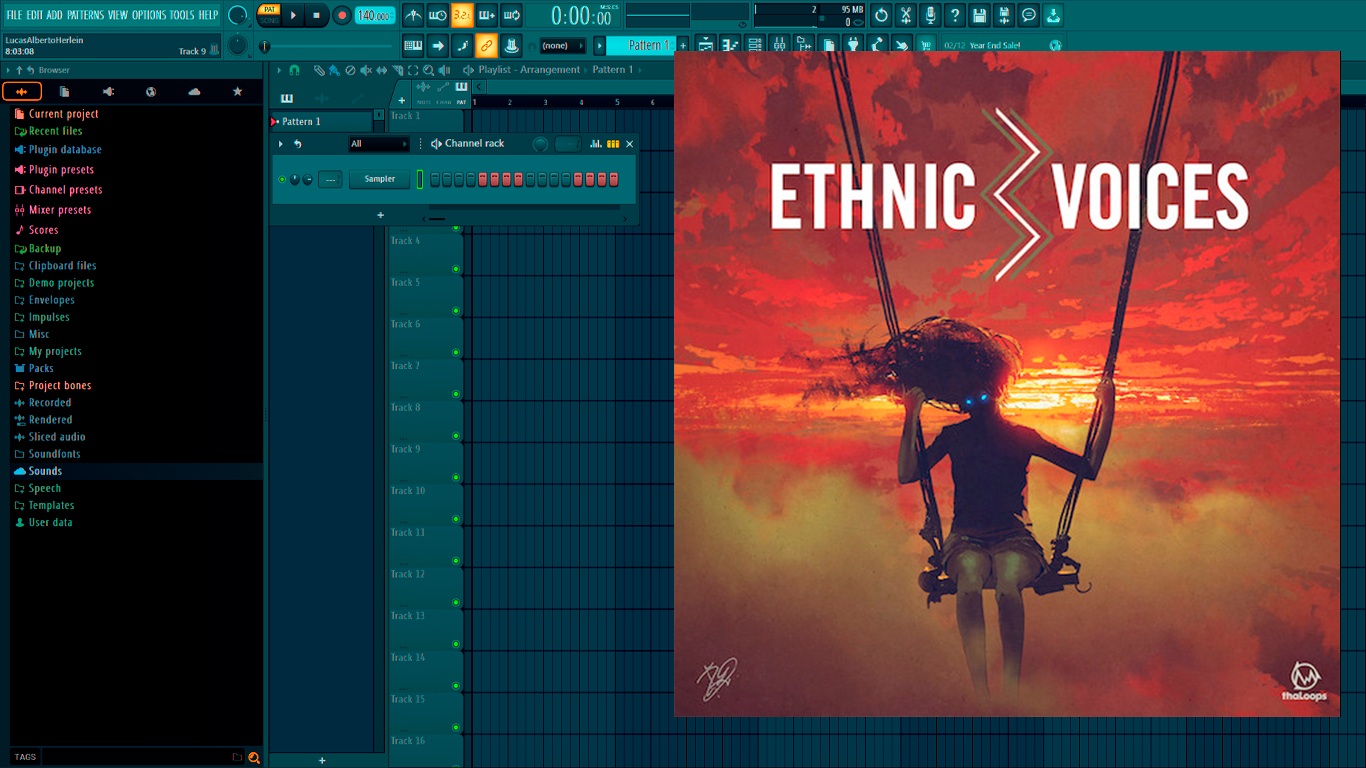This screenshot has height=768, width=1366.
Task: Toggle the 3.2.1 countdown before recording
Action: point(462,15)
